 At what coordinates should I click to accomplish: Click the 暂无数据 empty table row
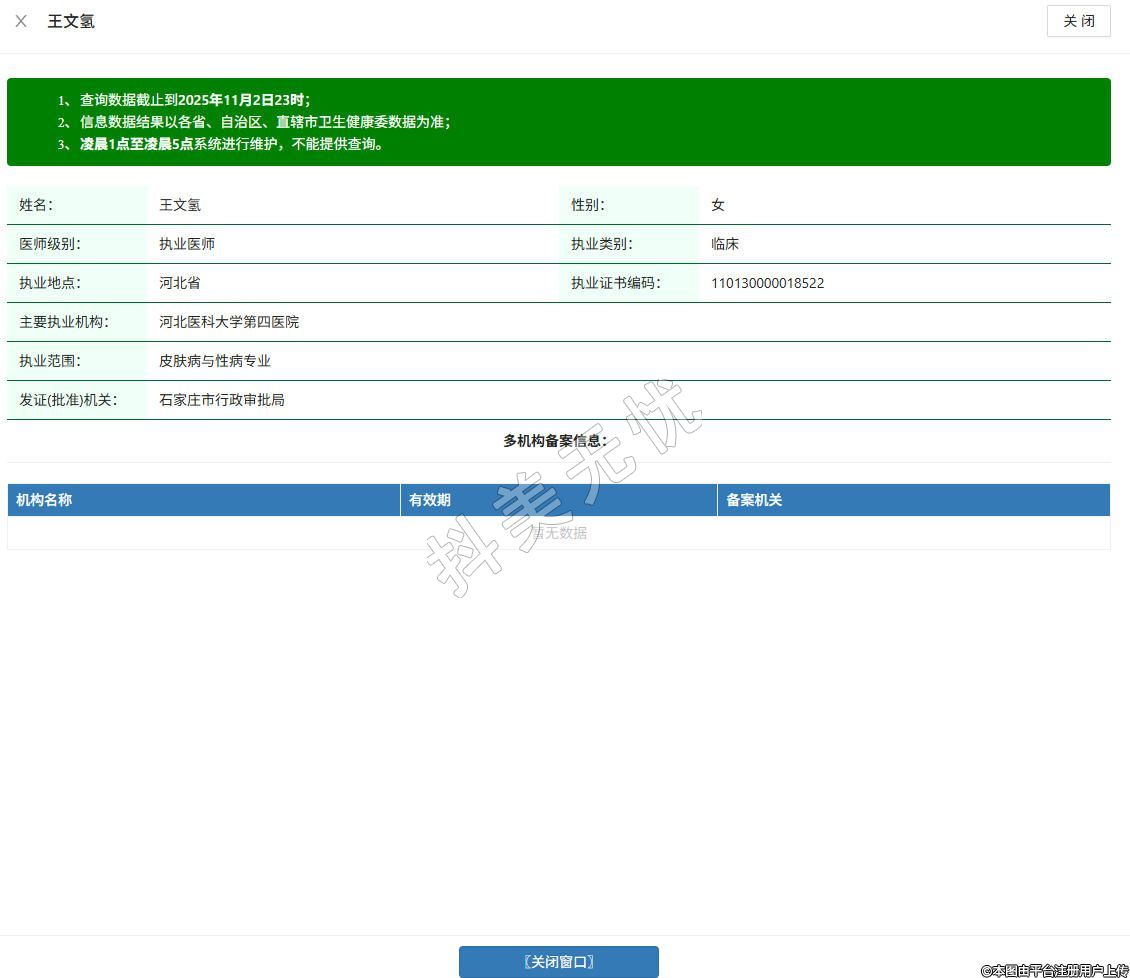[x=558, y=533]
